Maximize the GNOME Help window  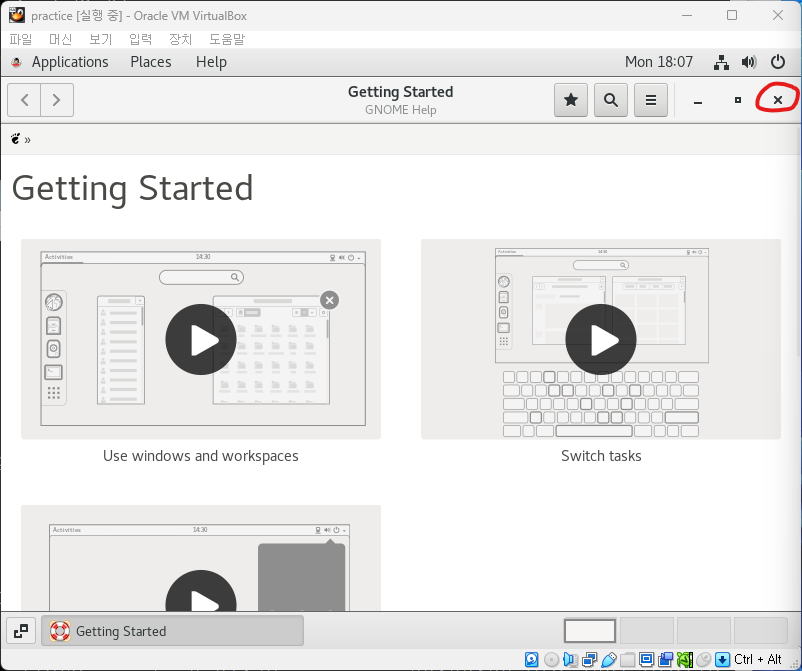[x=738, y=100]
